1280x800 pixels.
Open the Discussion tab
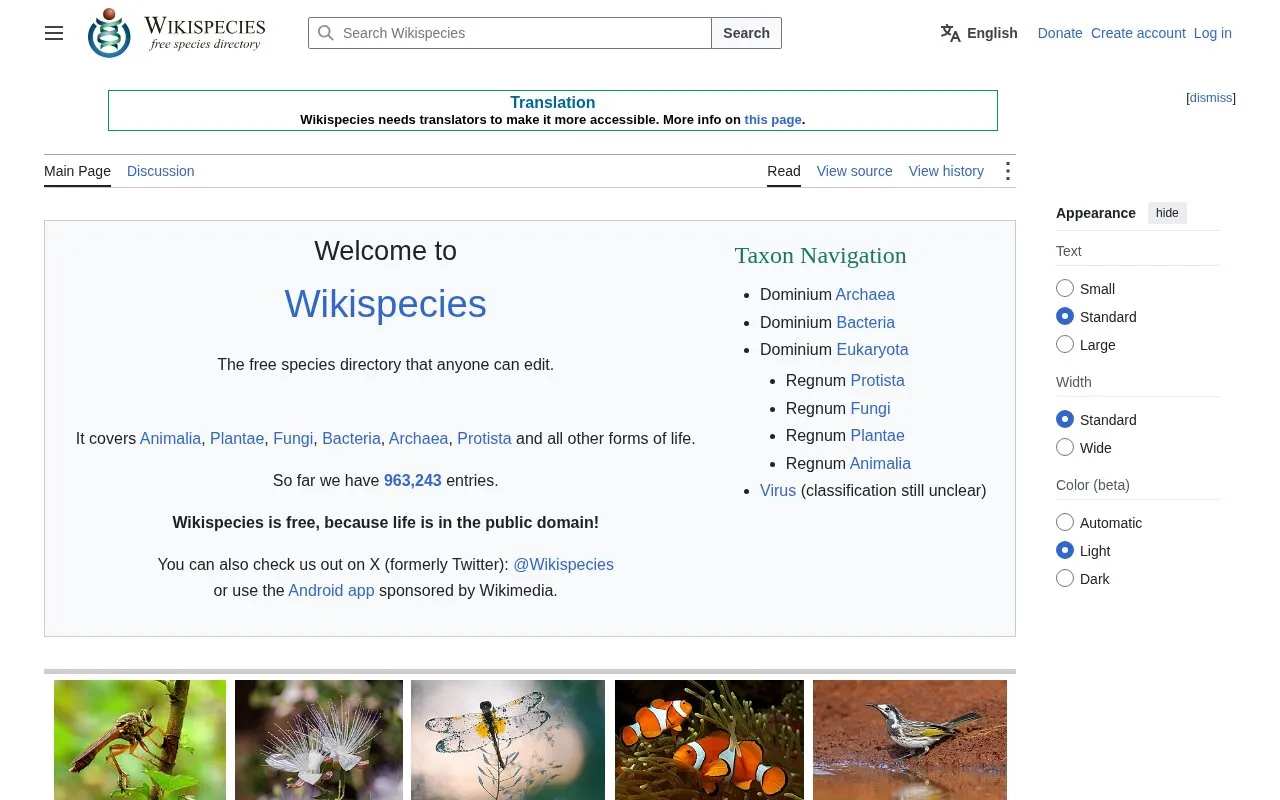click(x=161, y=171)
